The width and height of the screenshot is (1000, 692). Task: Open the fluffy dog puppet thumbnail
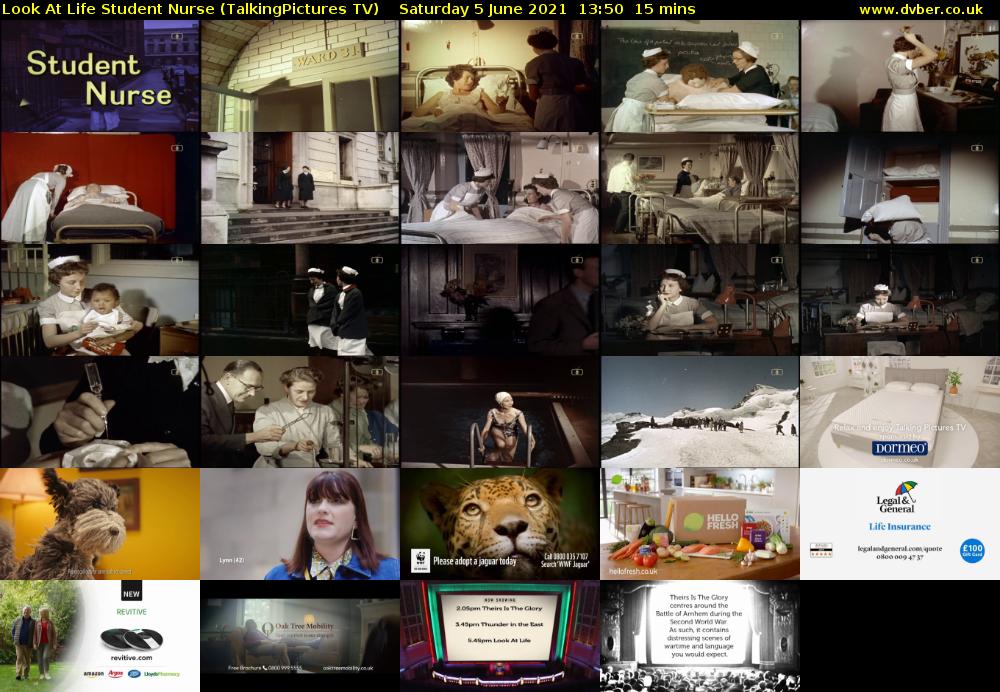(100, 524)
